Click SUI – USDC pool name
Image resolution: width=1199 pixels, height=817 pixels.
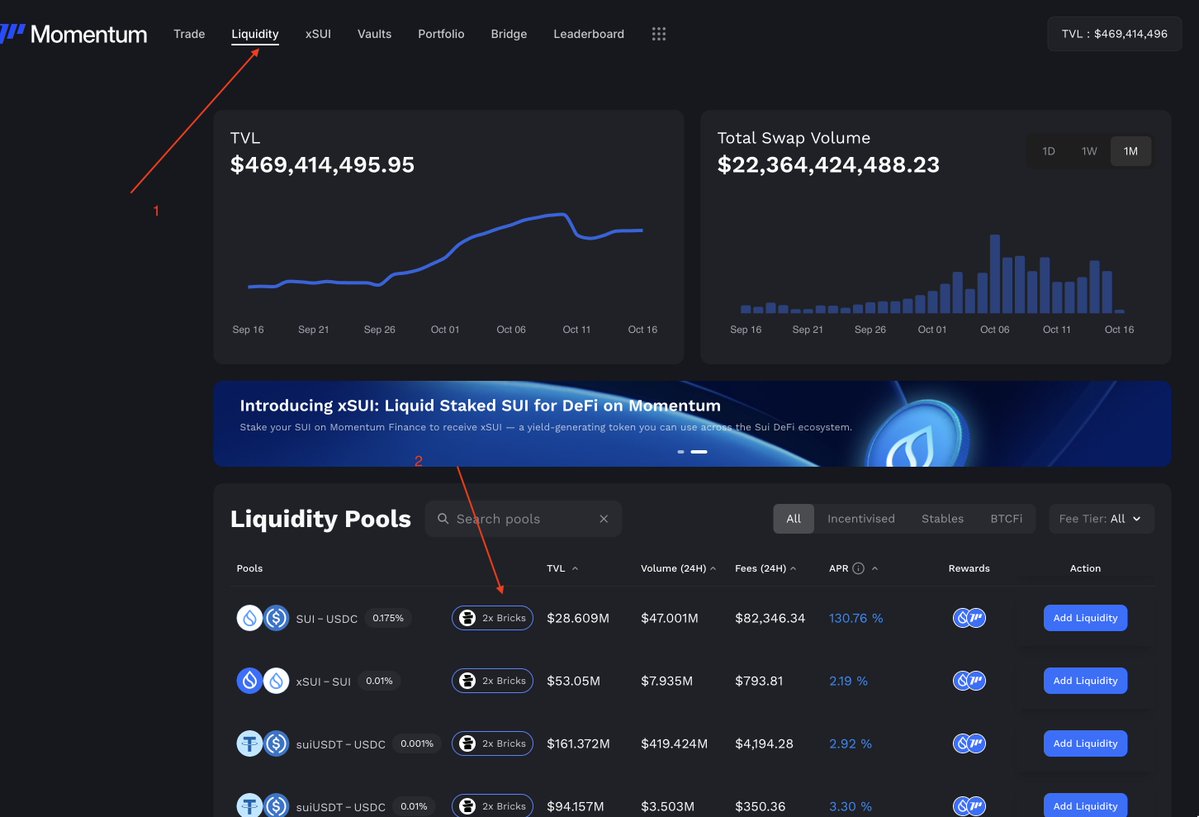click(327, 618)
